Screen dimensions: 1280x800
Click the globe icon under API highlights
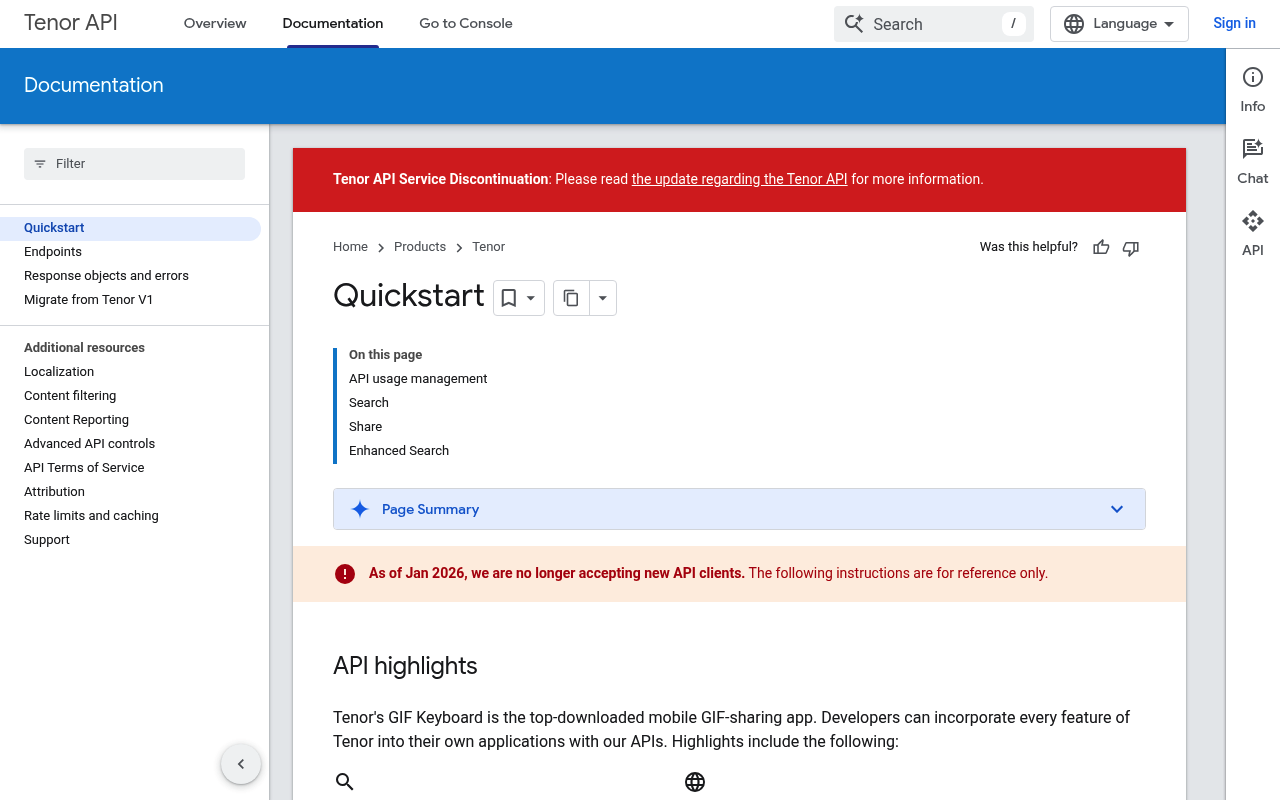coord(695,782)
